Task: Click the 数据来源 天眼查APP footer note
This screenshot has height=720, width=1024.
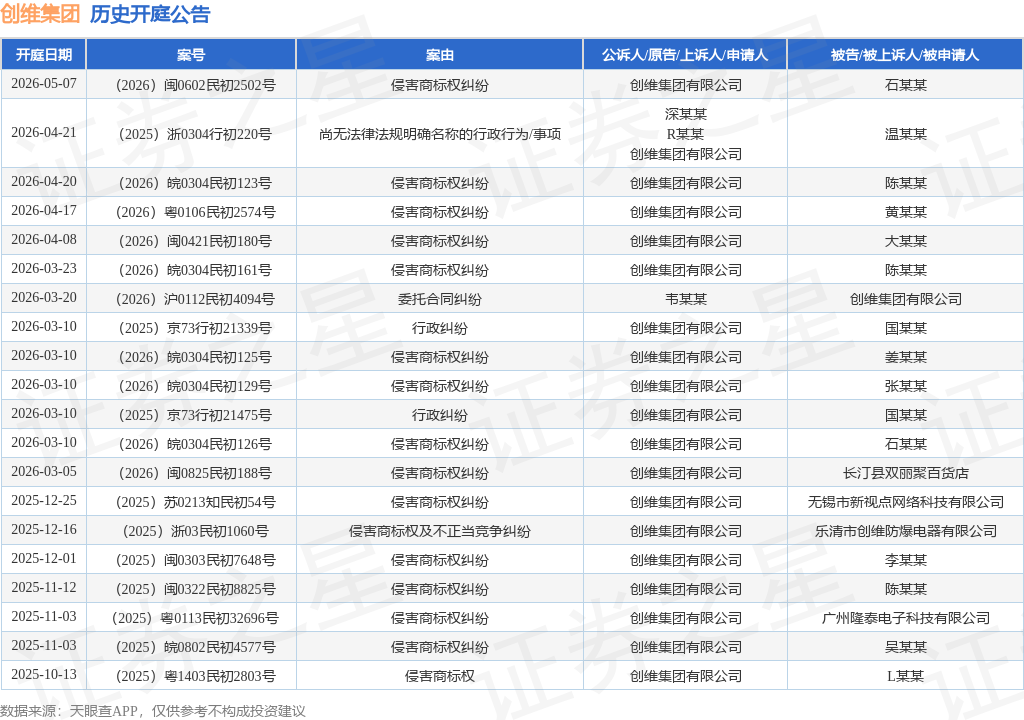Action: pos(153,711)
